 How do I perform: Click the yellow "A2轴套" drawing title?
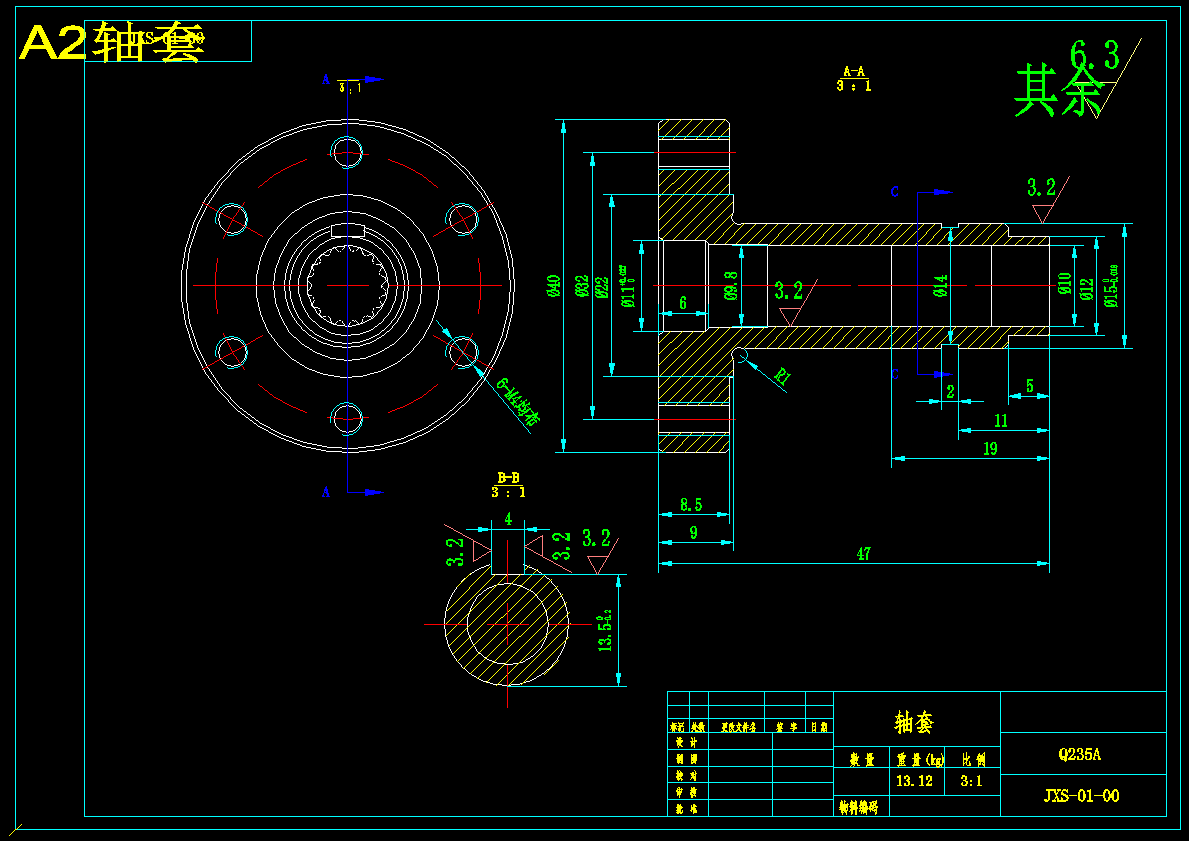pos(112,43)
